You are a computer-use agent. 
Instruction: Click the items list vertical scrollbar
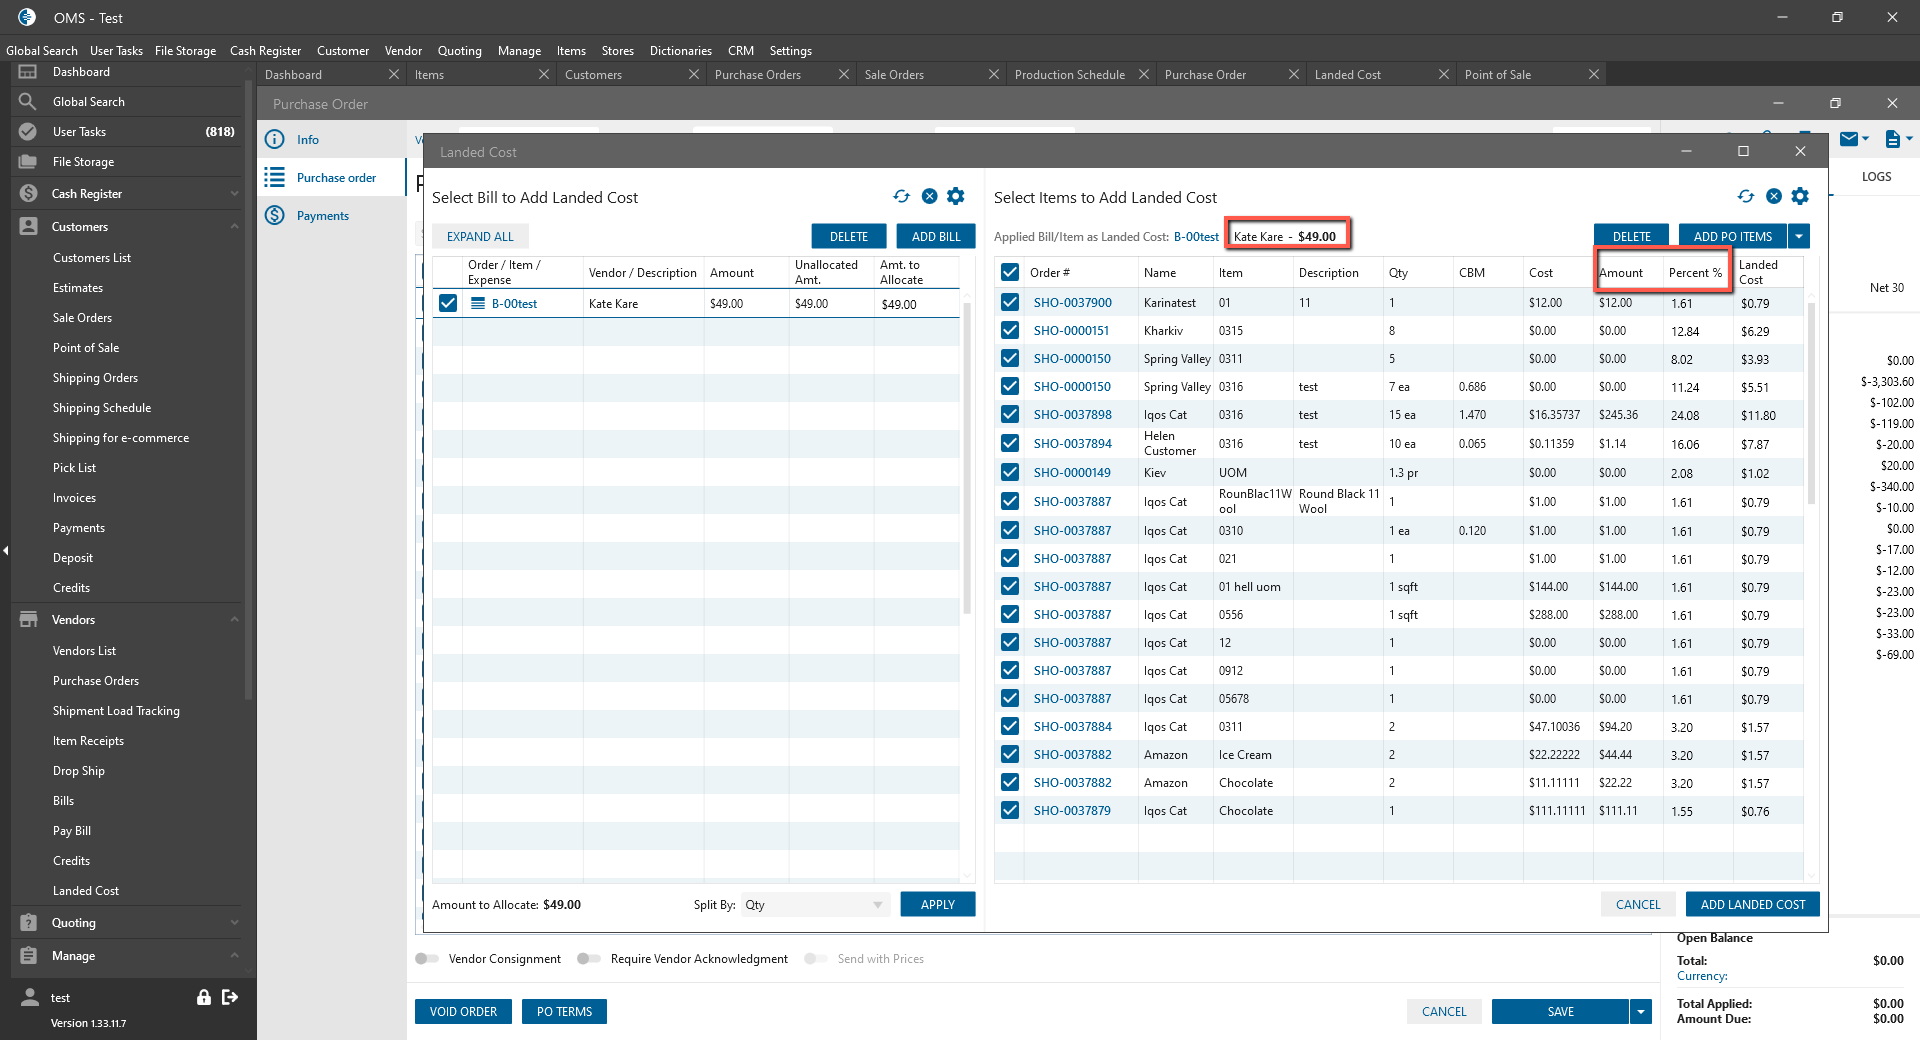click(x=1811, y=400)
